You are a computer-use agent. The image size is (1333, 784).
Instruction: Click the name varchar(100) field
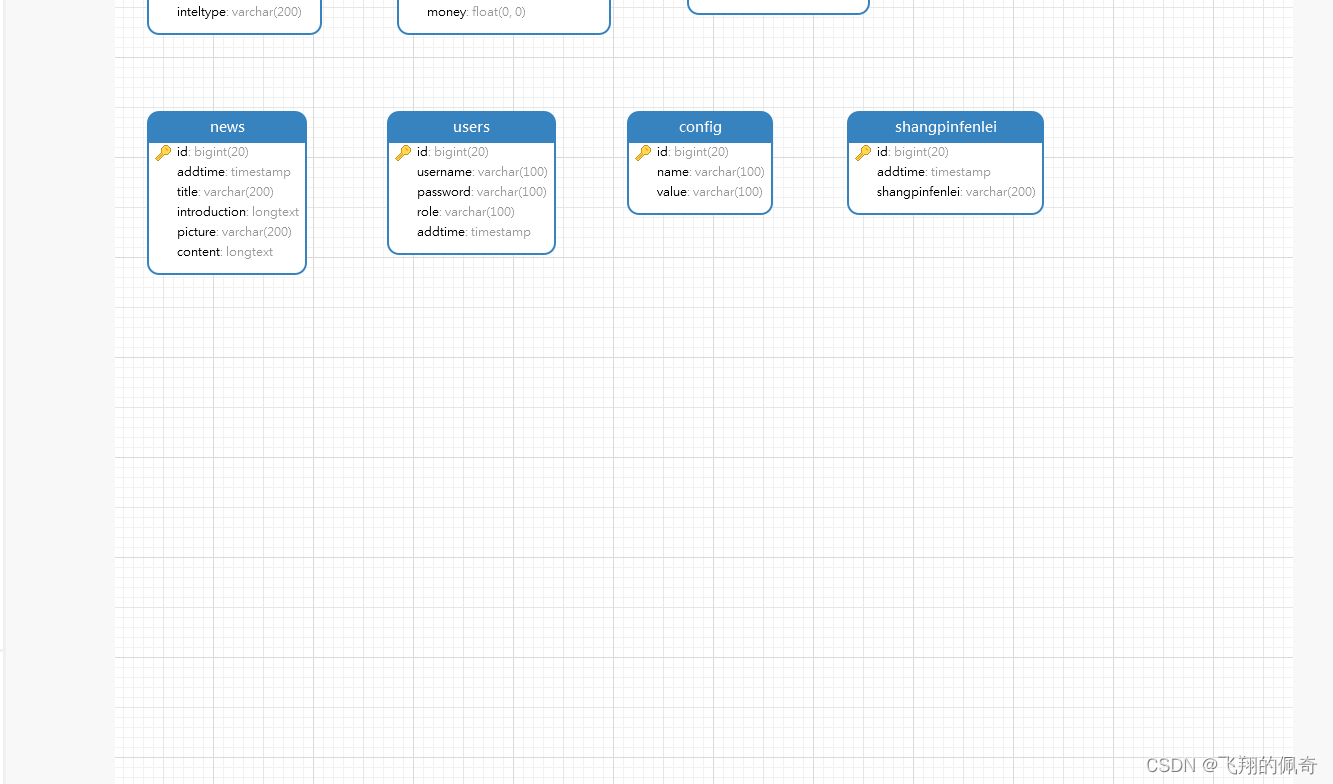point(711,172)
